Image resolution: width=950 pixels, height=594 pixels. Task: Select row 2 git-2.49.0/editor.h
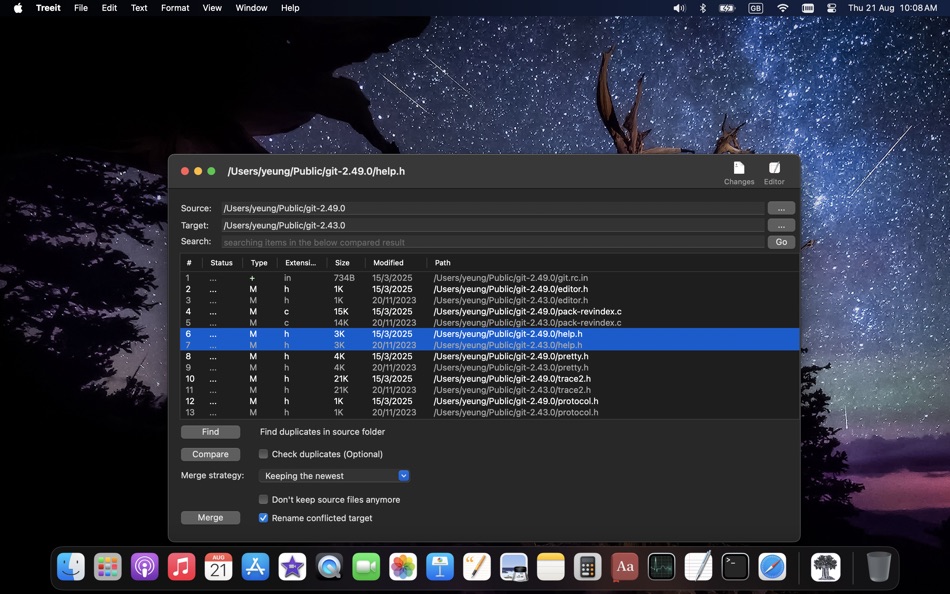(x=490, y=289)
